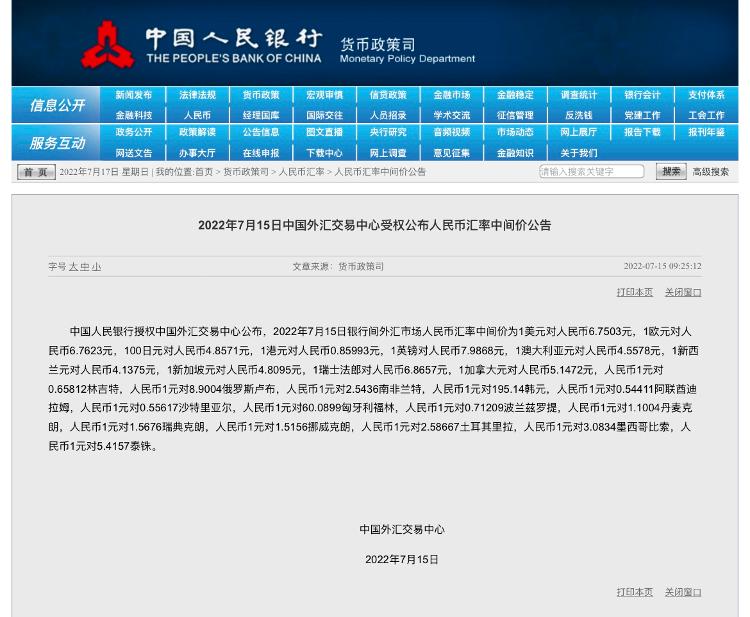The image size is (750, 617).
Task: Click the top 关闭窗口 link
Action: (683, 292)
